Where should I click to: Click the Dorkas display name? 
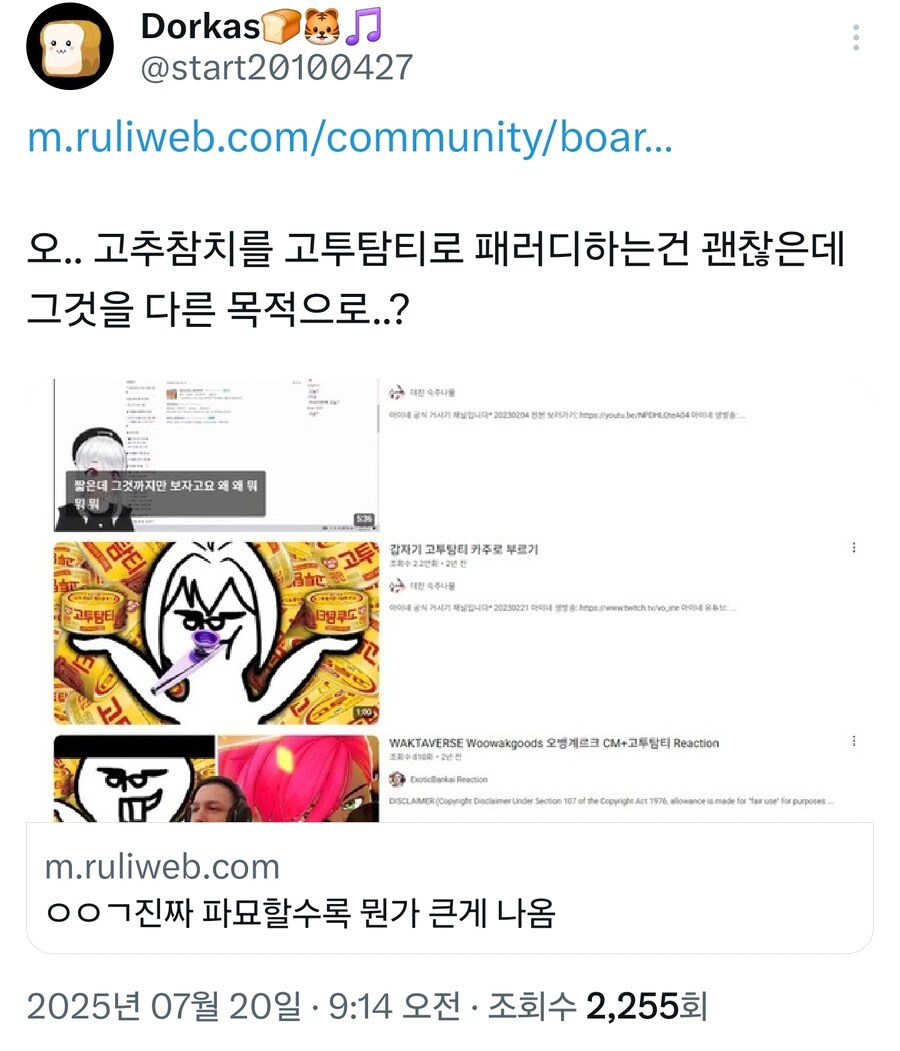200,27
